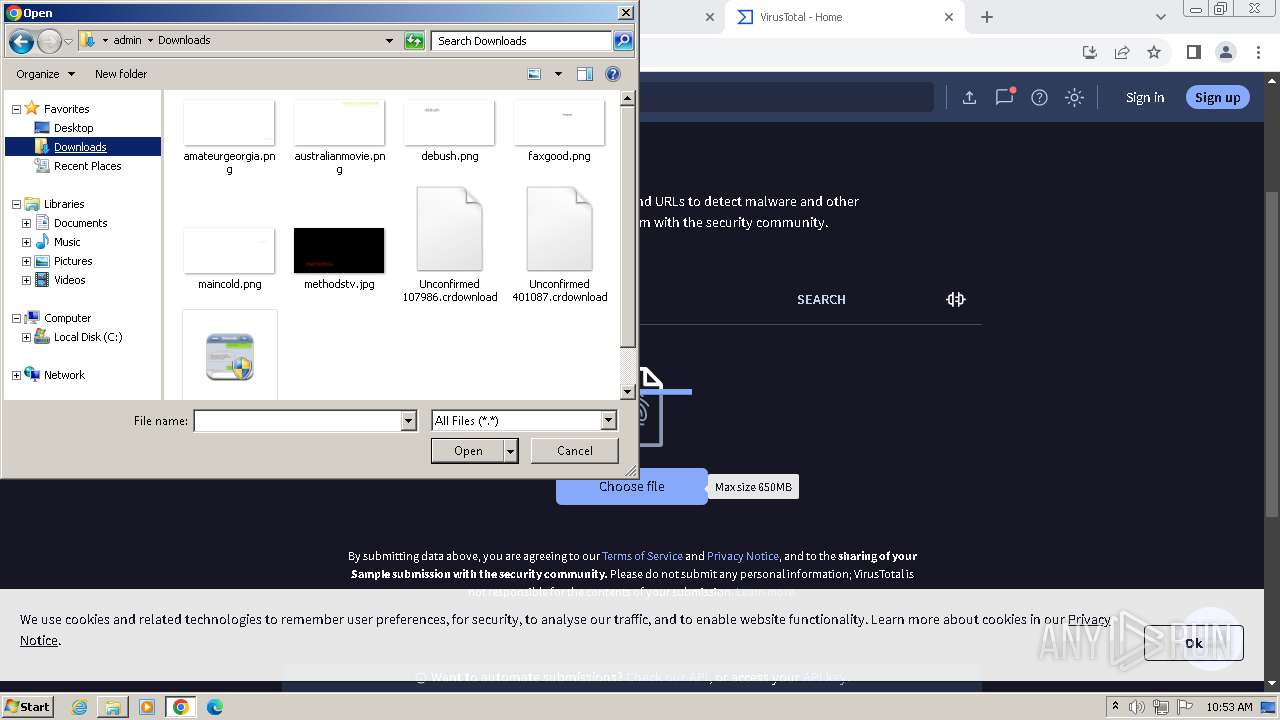Viewport: 1280px width, 720px height.
Task: Select Videos library in tree
Action: click(x=69, y=280)
